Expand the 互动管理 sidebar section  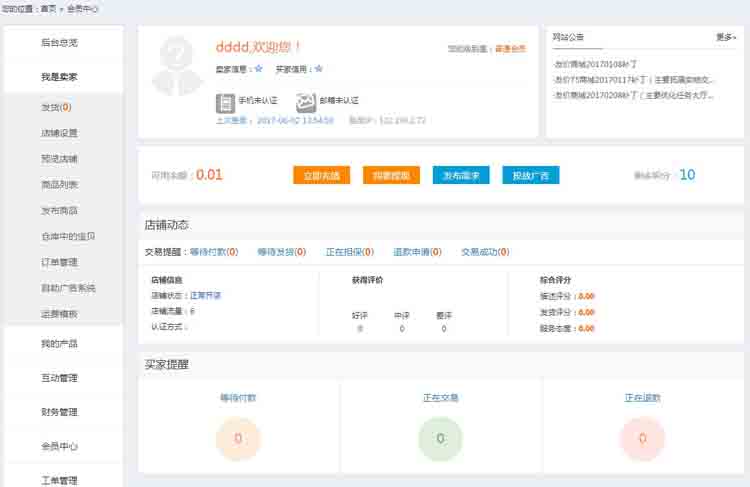pos(59,378)
